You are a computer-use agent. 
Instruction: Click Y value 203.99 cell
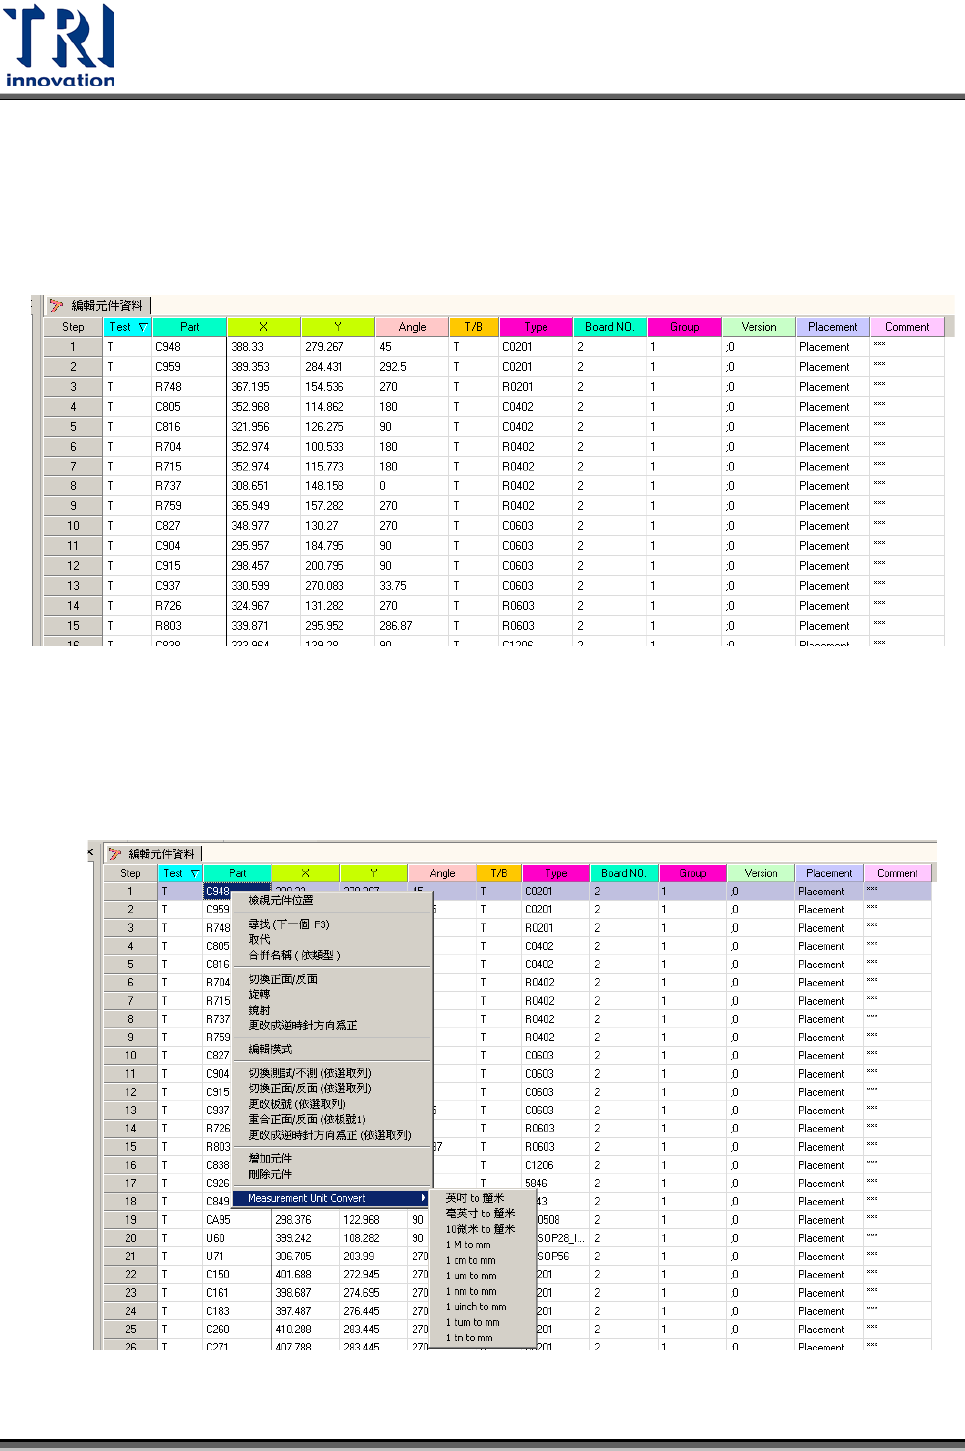374,1256
